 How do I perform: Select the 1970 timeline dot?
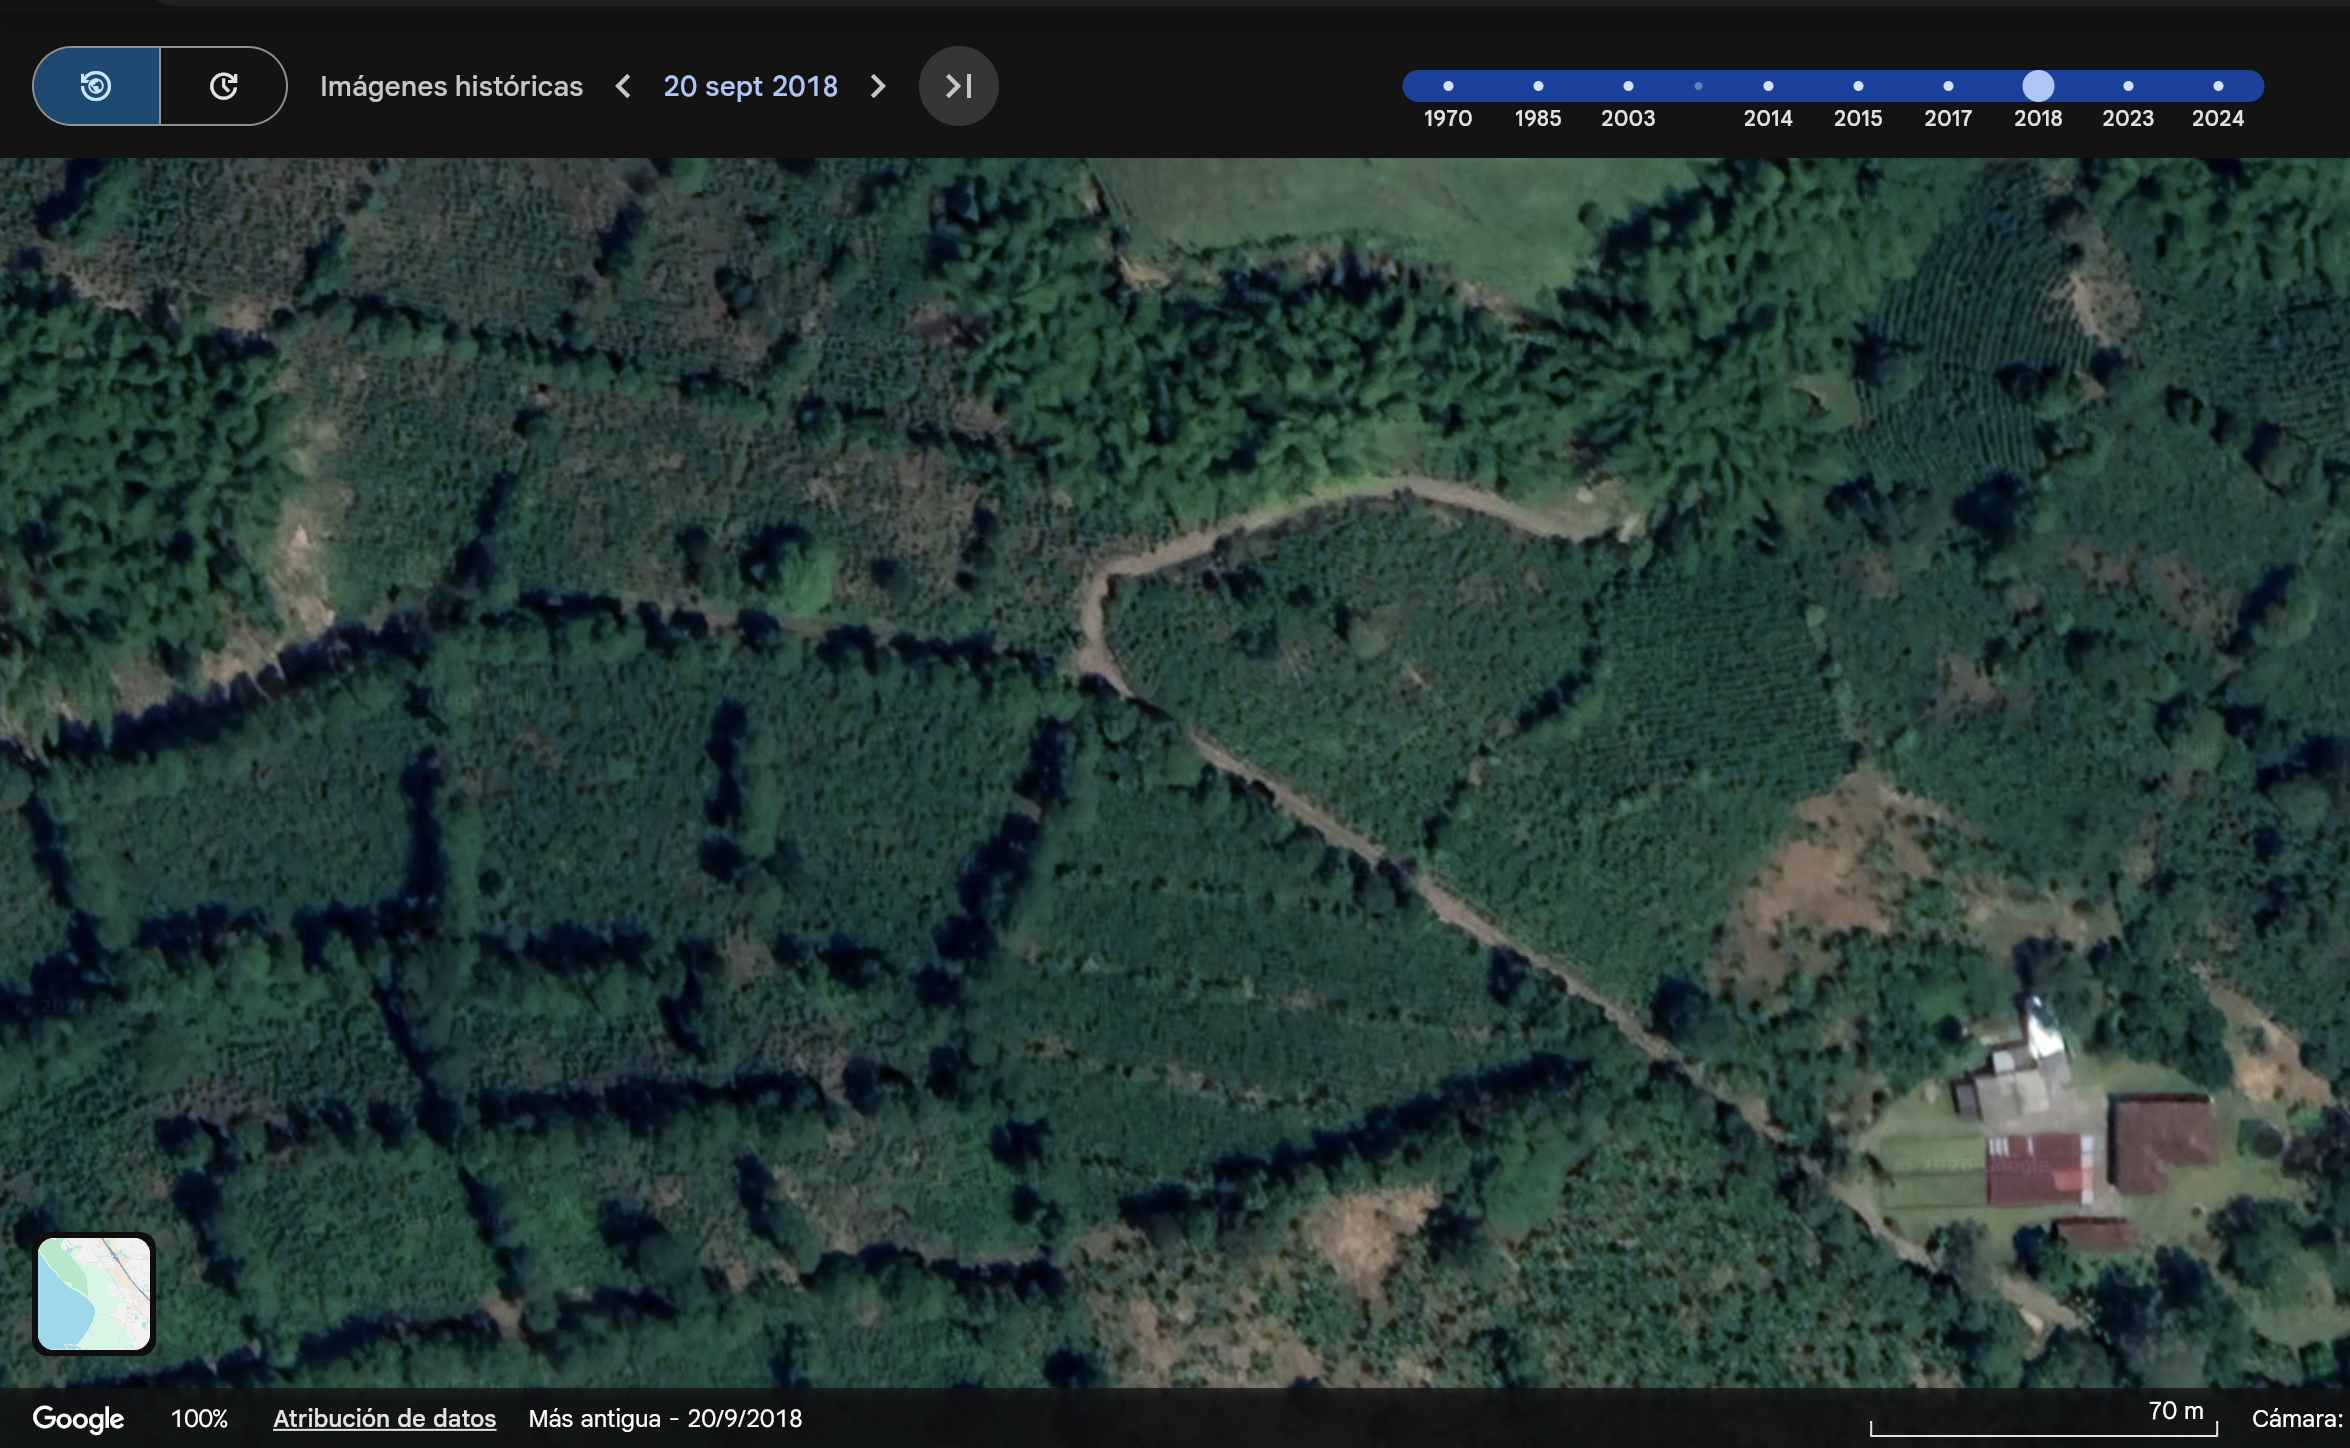tap(1448, 86)
